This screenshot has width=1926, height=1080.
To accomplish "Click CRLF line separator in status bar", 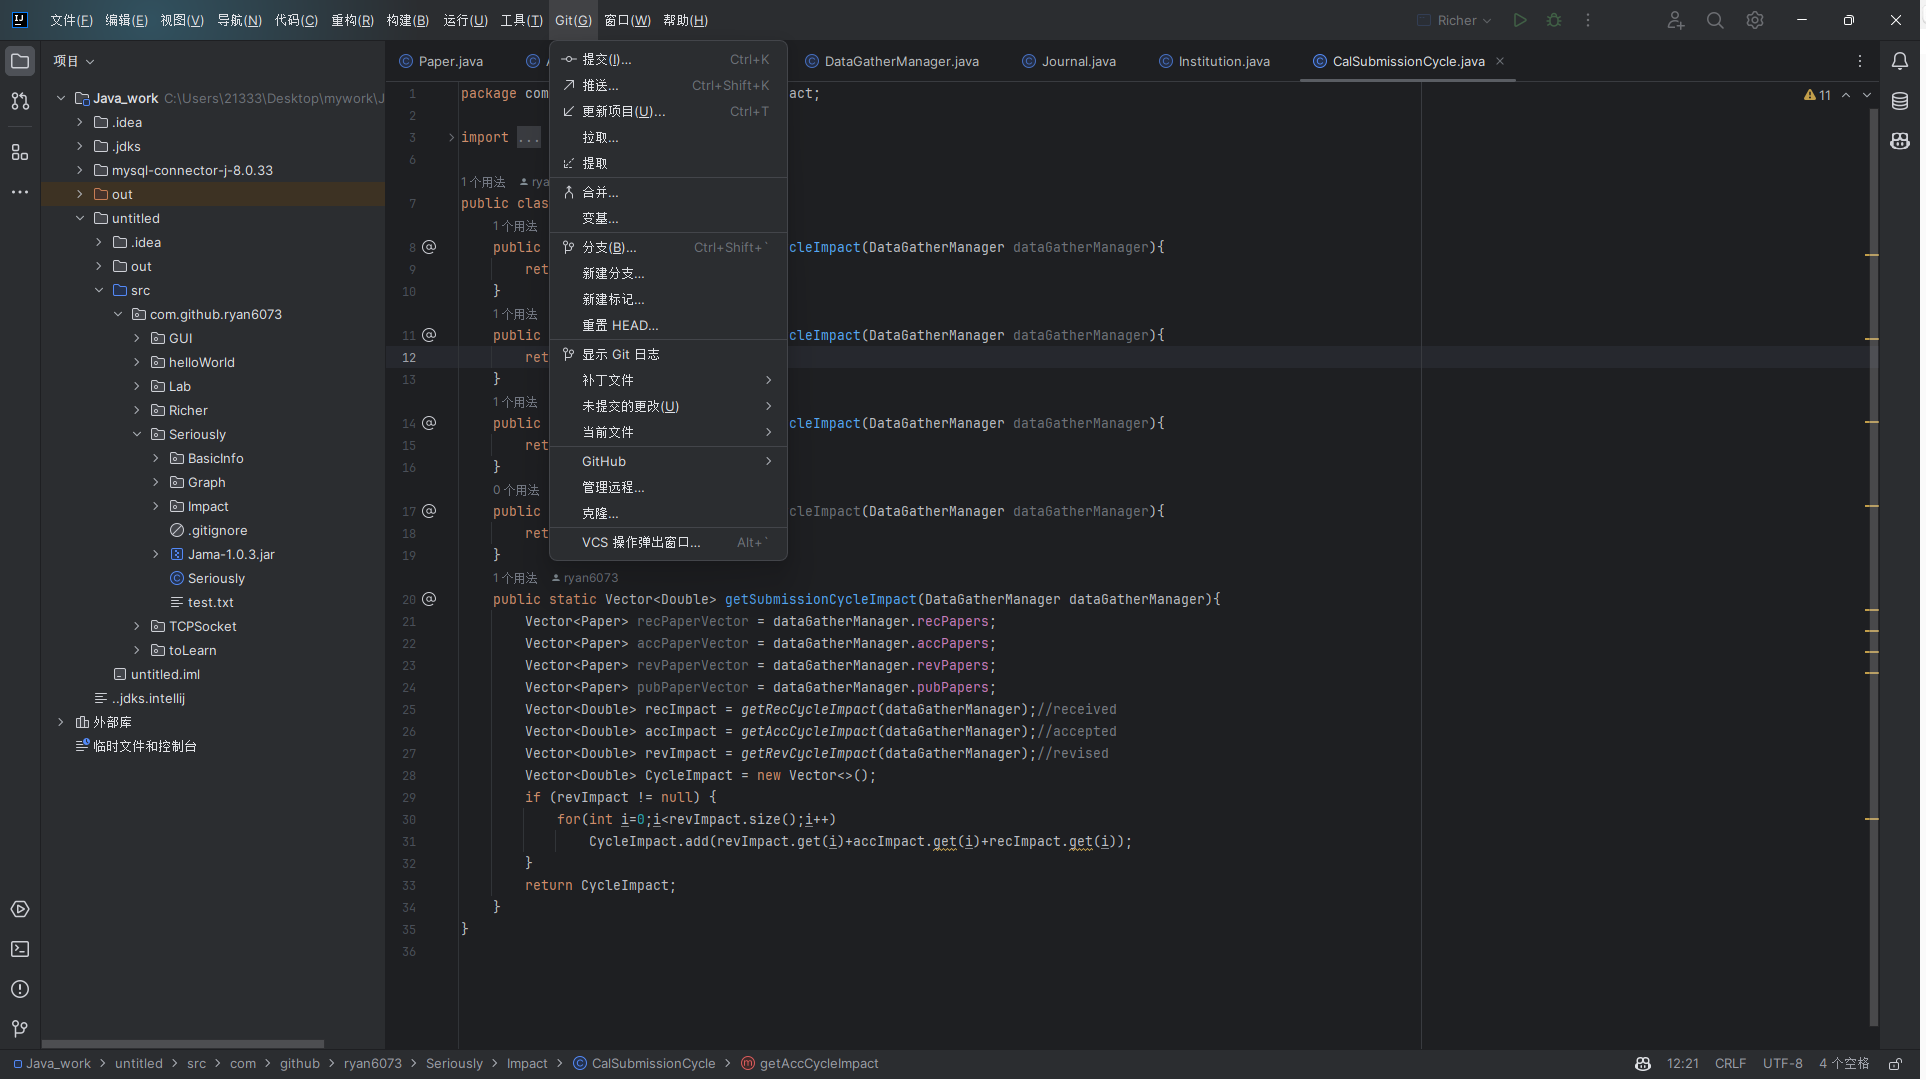I will point(1730,1064).
